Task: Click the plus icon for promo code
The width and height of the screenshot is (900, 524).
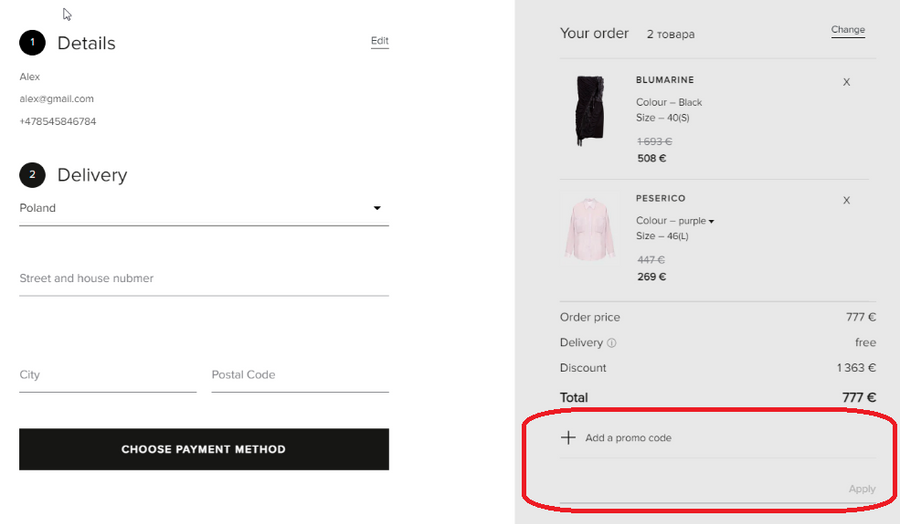Action: (x=568, y=438)
